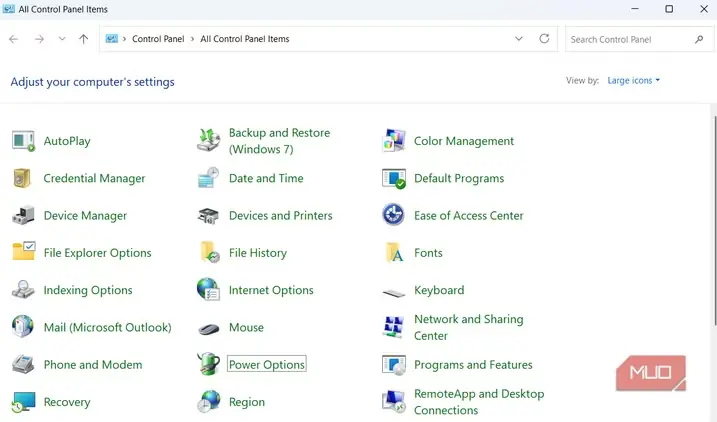Open the Fonts folder icon
This screenshot has width=717, height=422.
click(395, 252)
